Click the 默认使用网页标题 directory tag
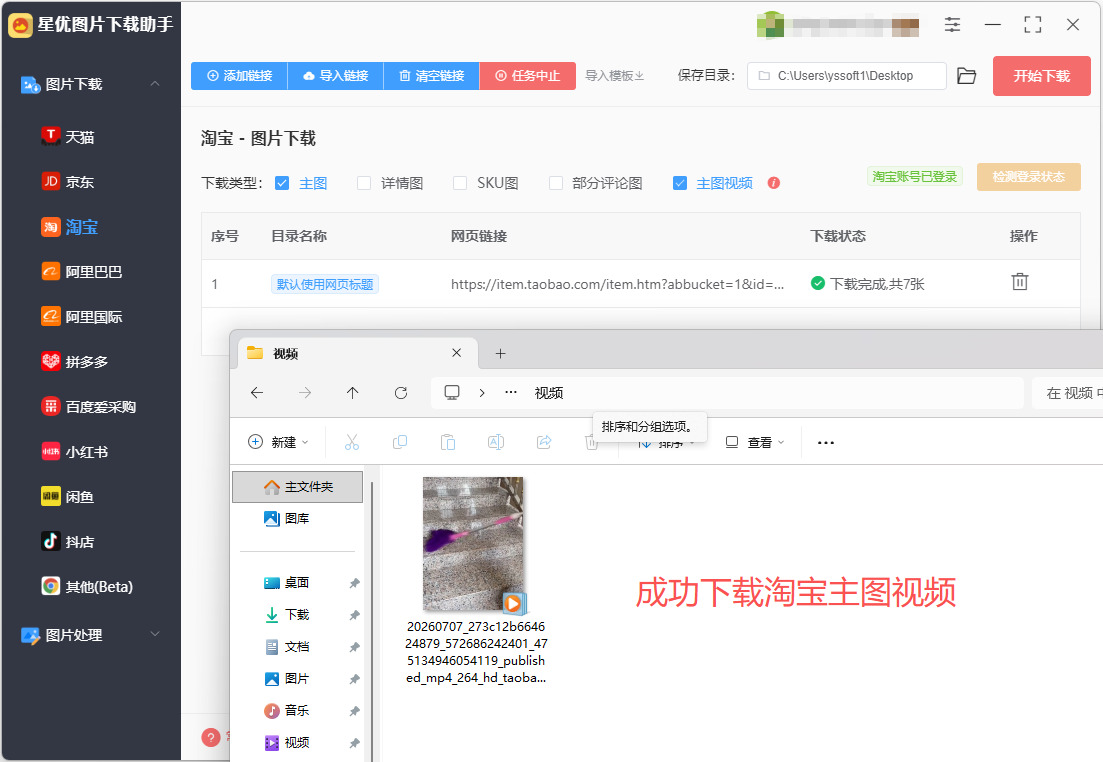1103x762 pixels. (x=325, y=284)
